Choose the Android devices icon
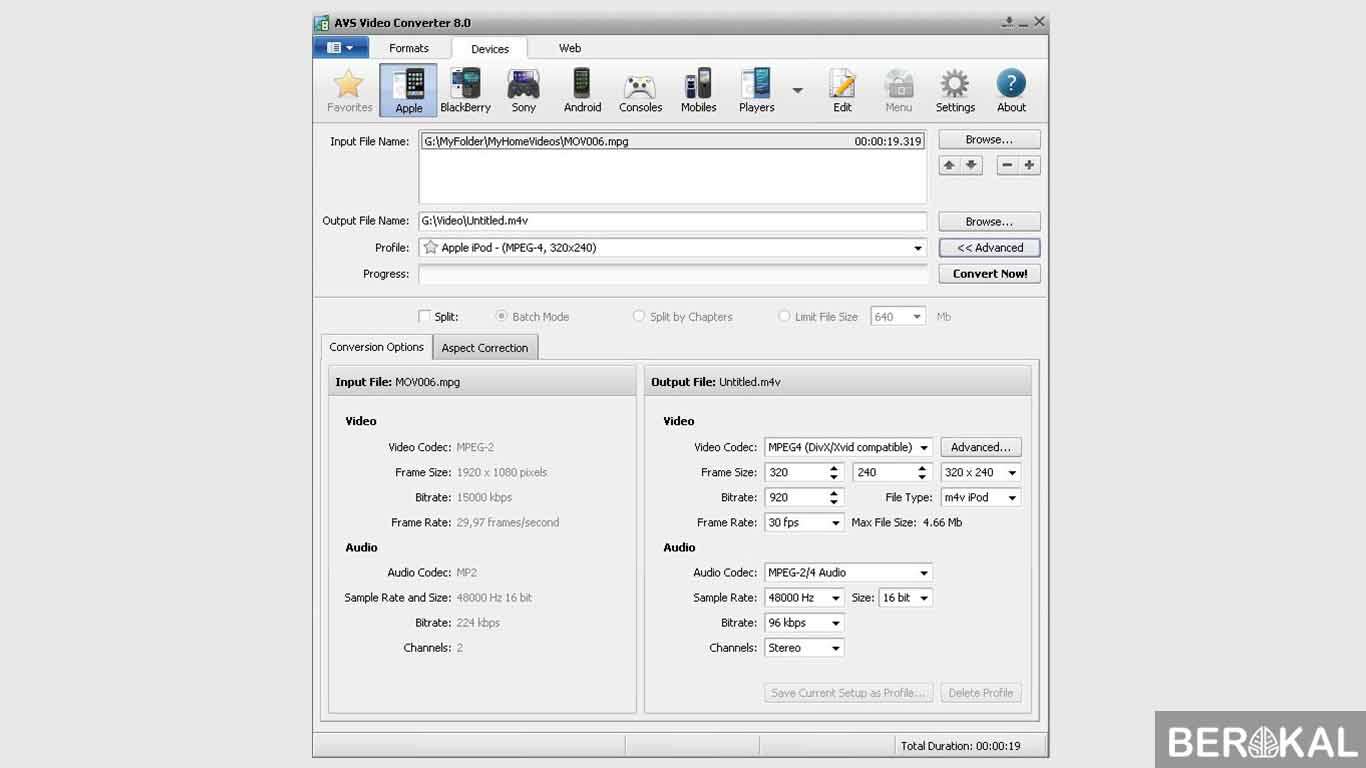Viewport: 1366px width, 768px height. pyautogui.click(x=582, y=91)
